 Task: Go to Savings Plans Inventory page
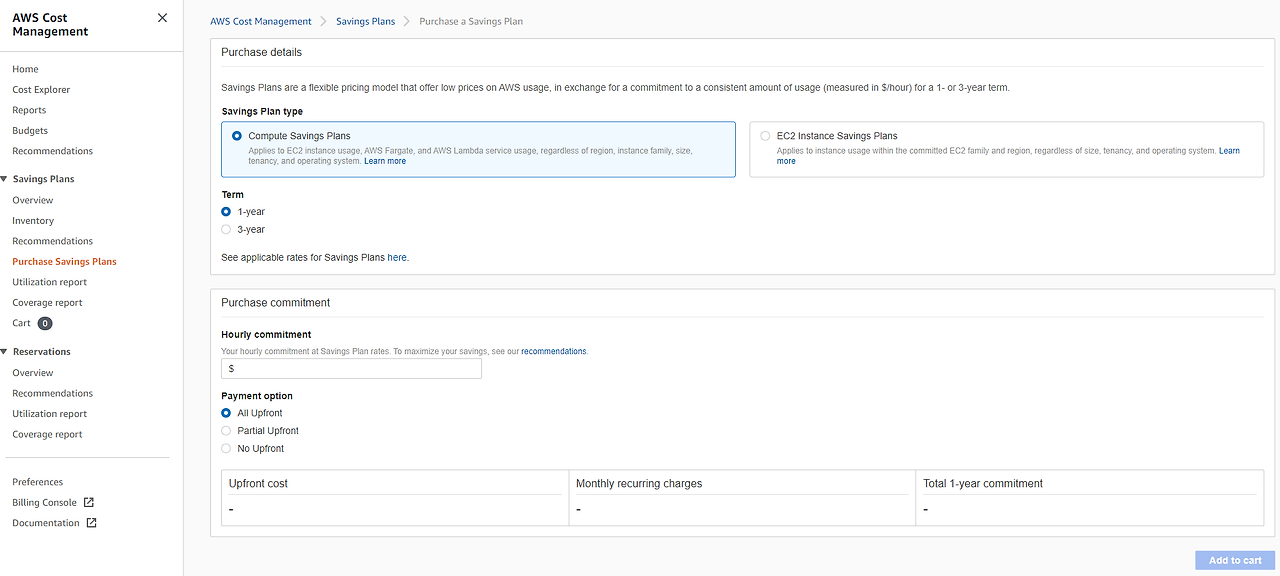(33, 221)
